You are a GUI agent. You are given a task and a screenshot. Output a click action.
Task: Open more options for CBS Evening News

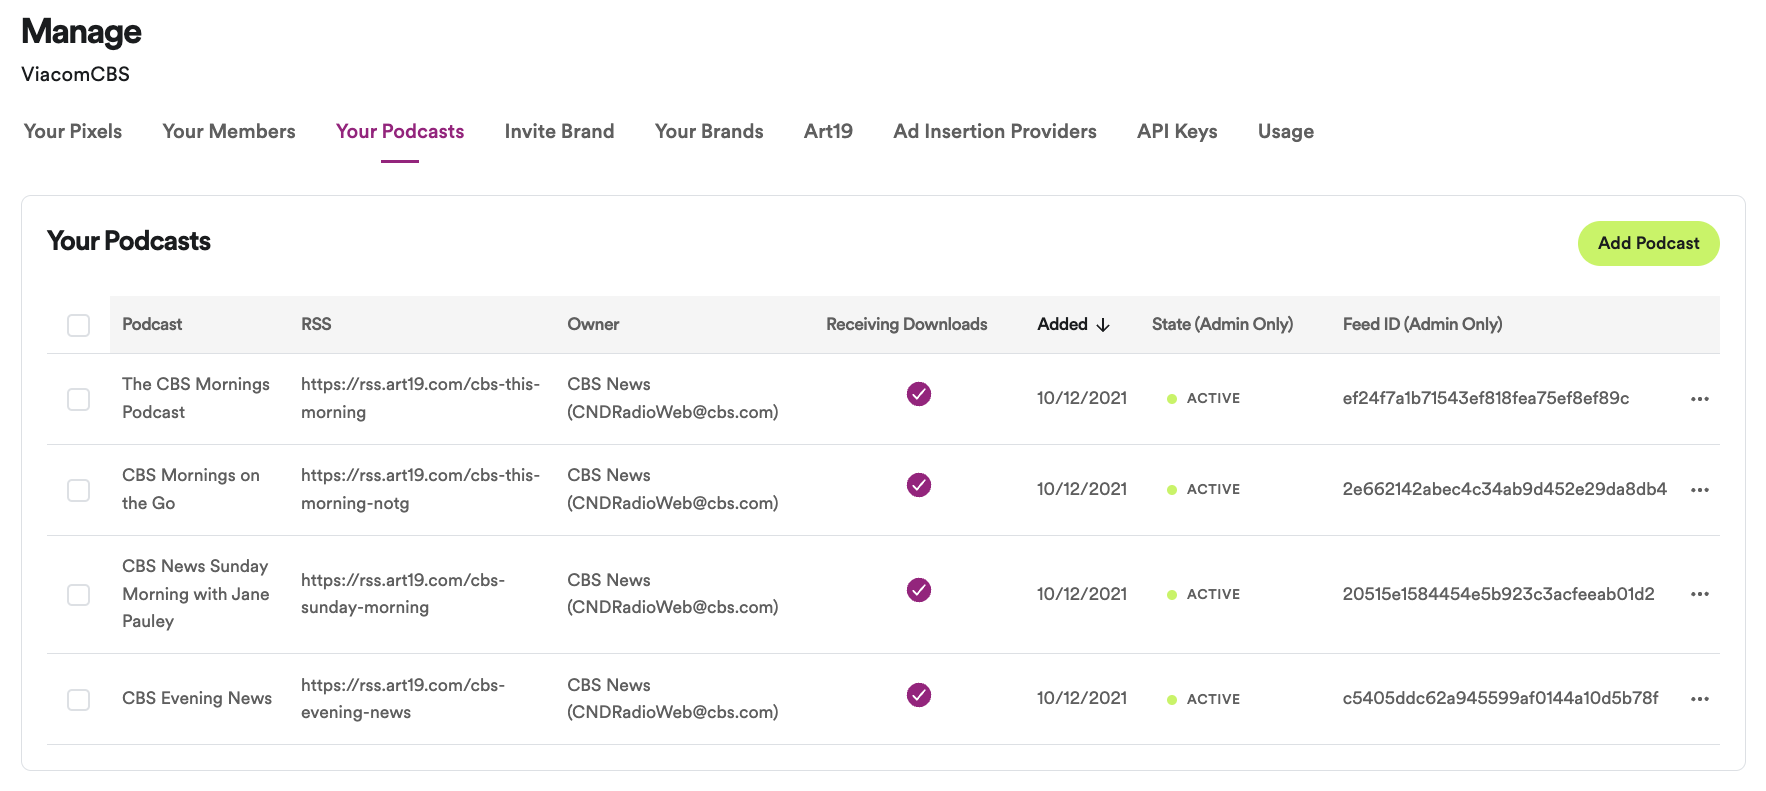pos(1699,699)
